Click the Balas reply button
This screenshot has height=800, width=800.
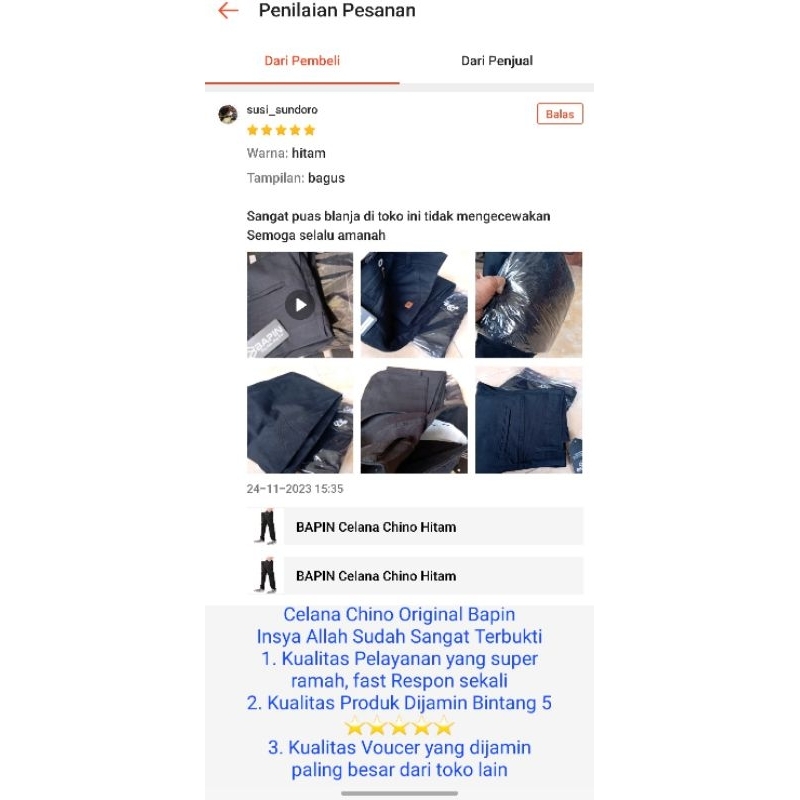click(x=560, y=114)
